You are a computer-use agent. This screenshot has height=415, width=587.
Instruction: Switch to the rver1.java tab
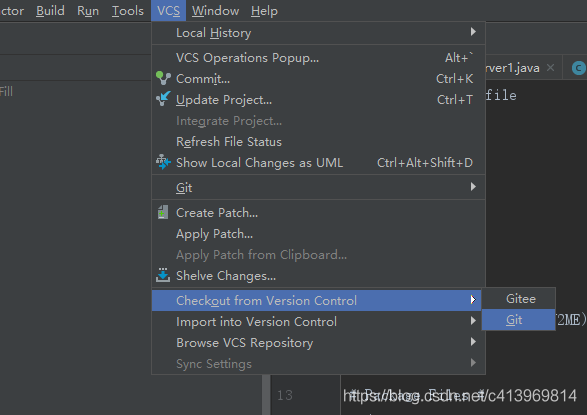tap(513, 68)
